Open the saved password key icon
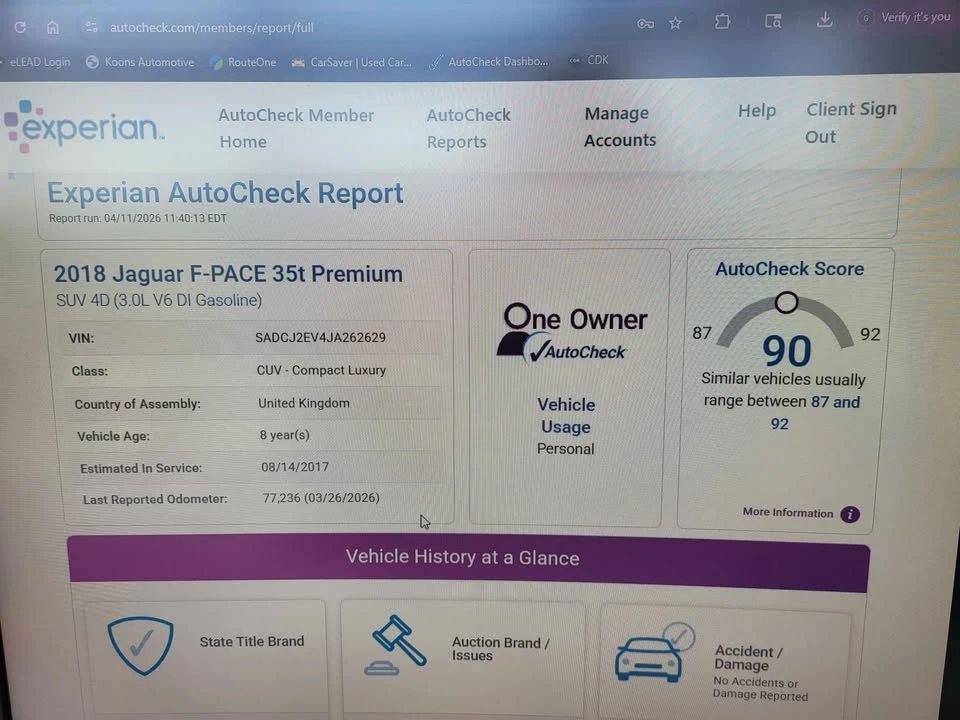The image size is (960, 720). coord(645,24)
